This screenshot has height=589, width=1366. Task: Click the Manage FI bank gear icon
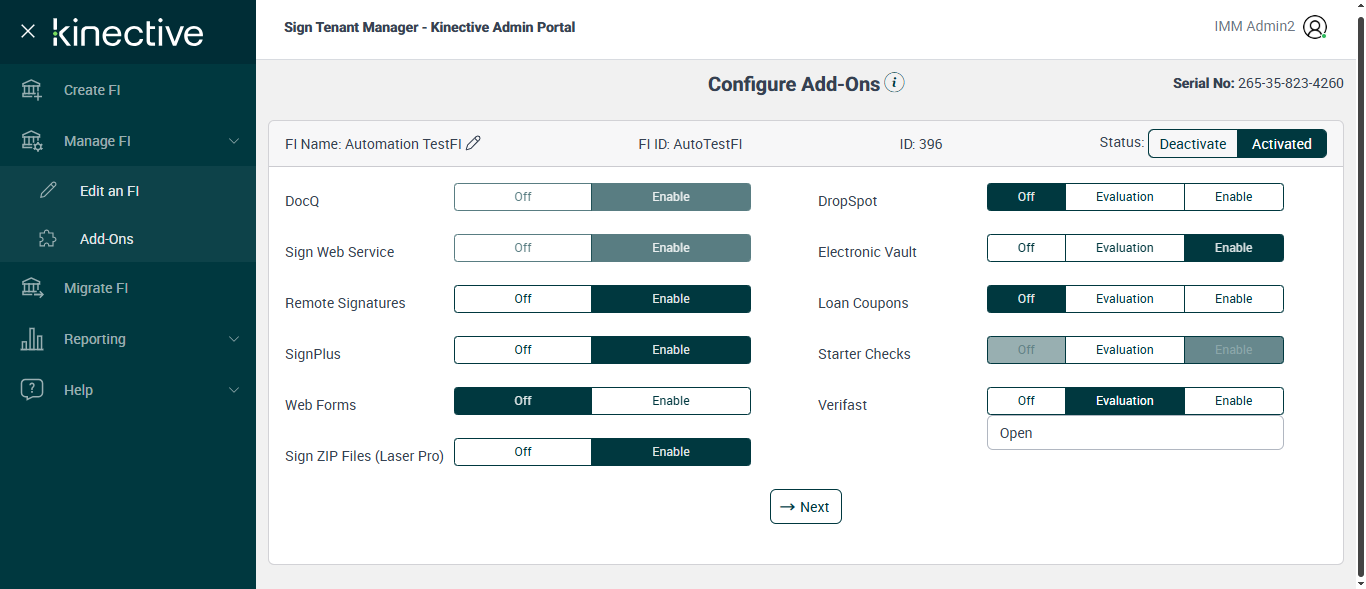(32, 141)
